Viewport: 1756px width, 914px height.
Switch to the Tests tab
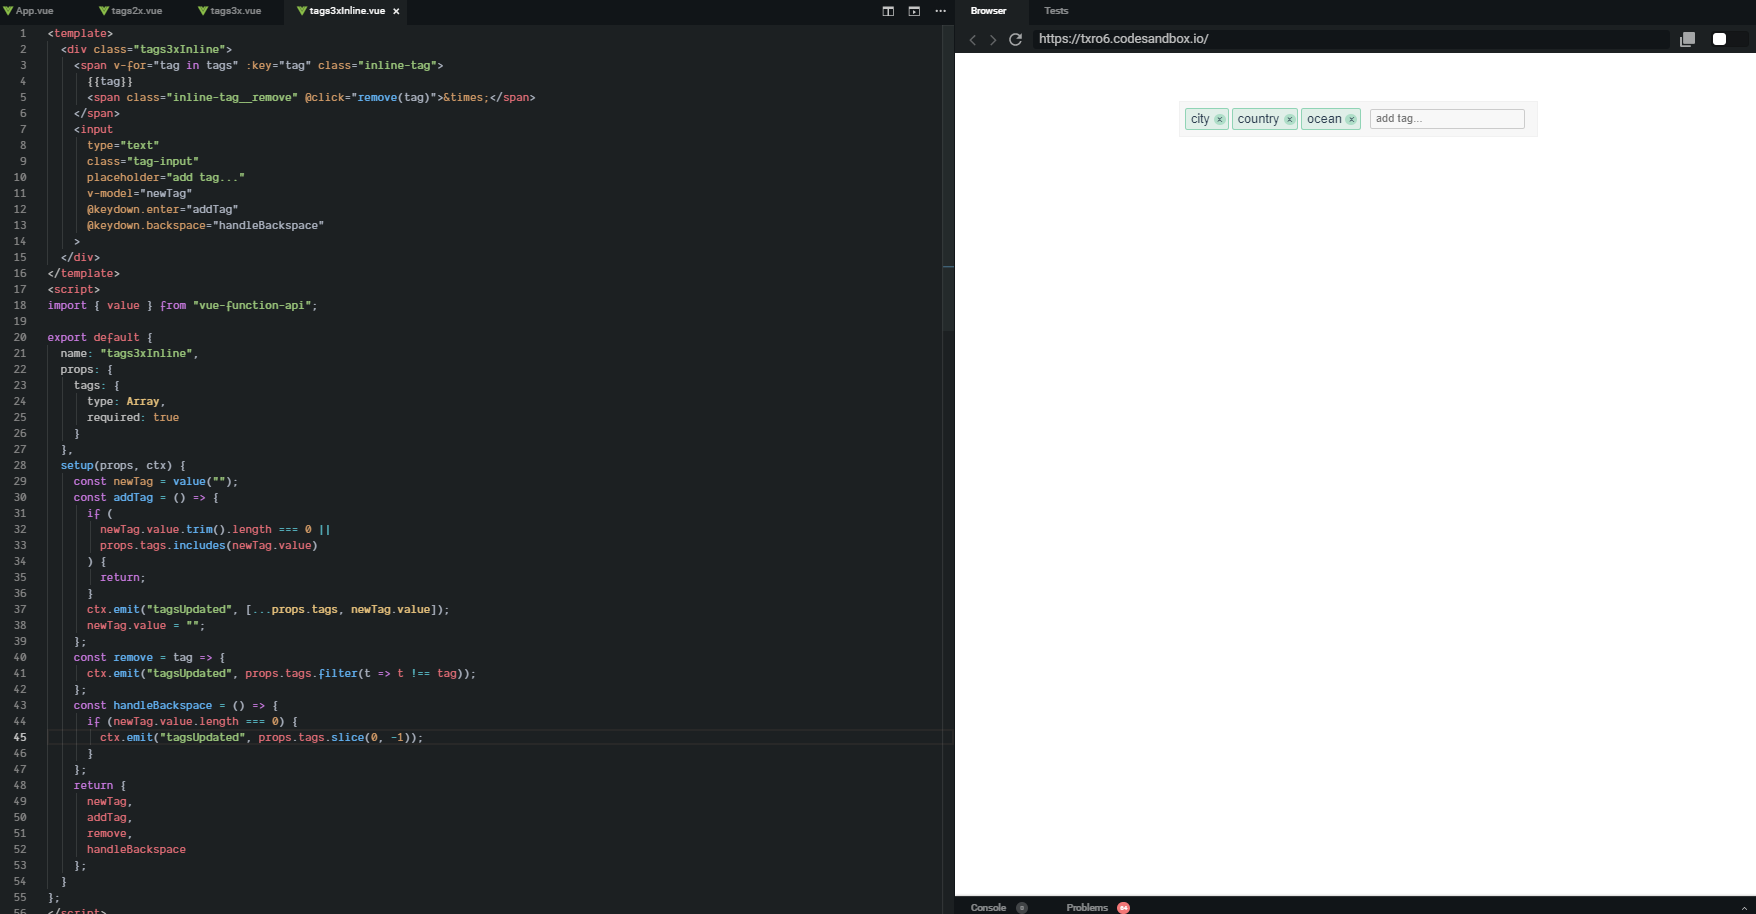click(1056, 11)
